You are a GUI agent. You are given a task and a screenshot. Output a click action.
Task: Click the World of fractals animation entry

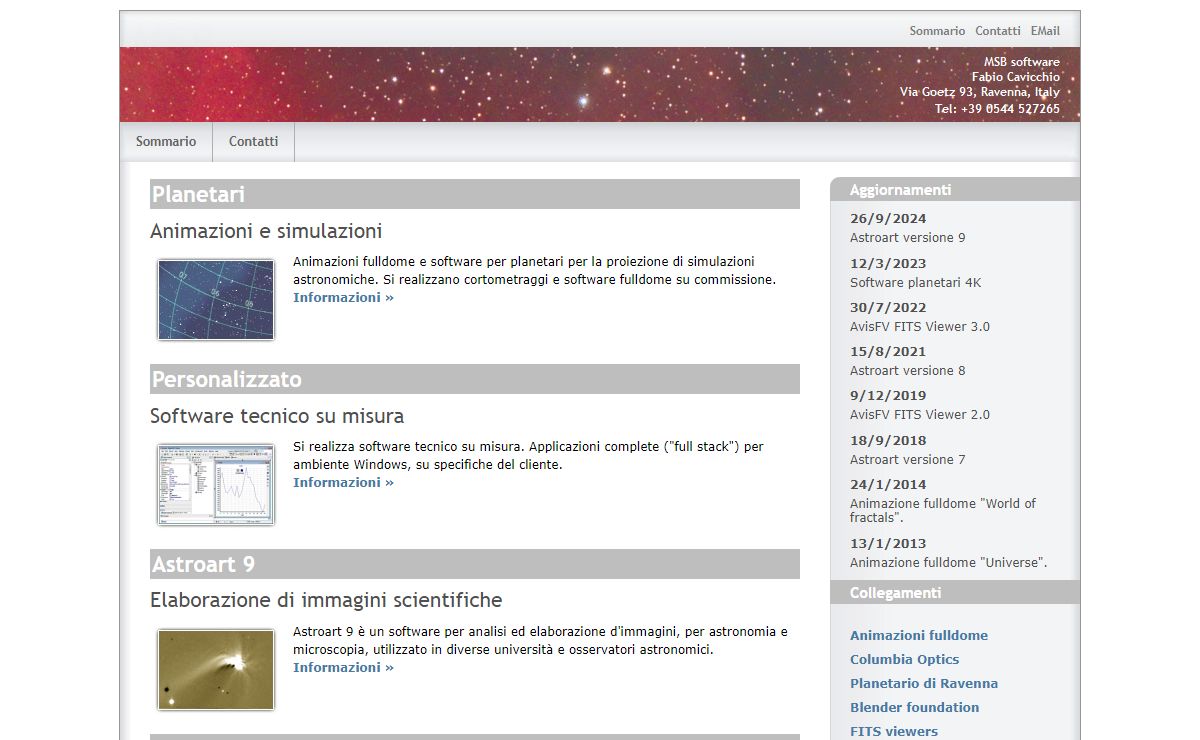[943, 511]
